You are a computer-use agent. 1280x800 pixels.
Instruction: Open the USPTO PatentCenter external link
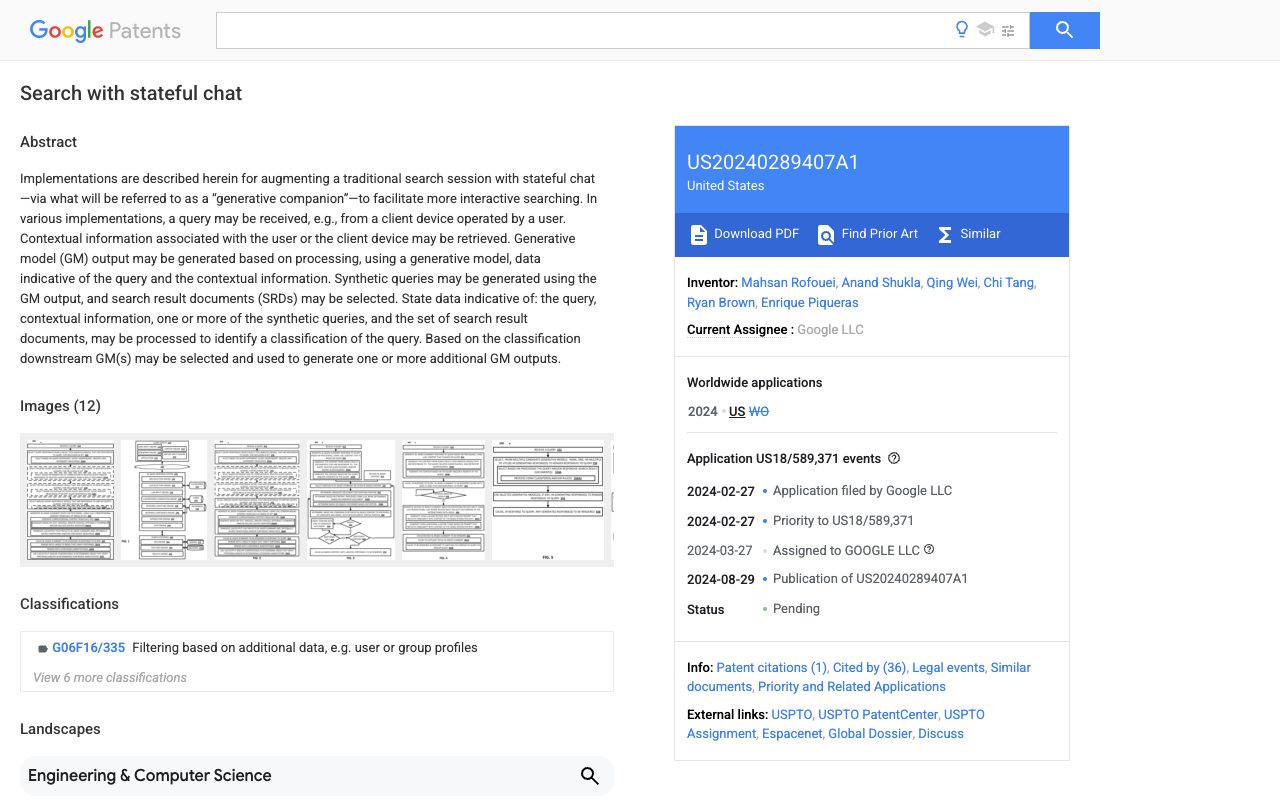[x=878, y=714]
